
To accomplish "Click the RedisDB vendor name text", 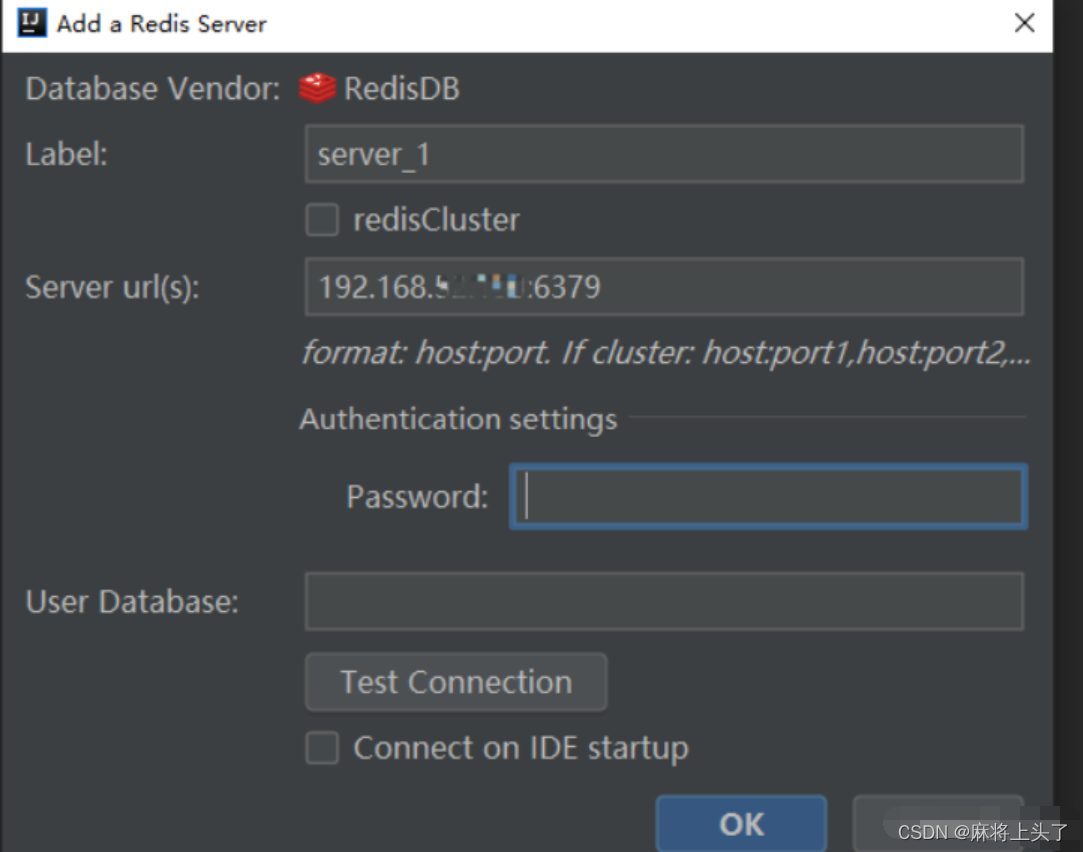I will (x=401, y=88).
